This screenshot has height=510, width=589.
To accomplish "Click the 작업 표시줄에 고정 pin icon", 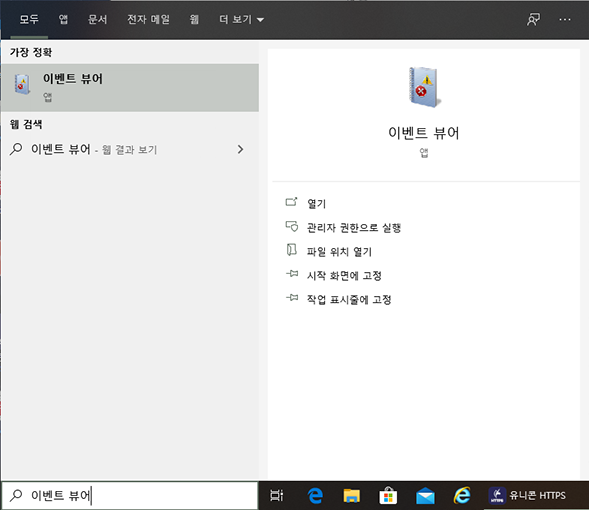I will pos(292,298).
